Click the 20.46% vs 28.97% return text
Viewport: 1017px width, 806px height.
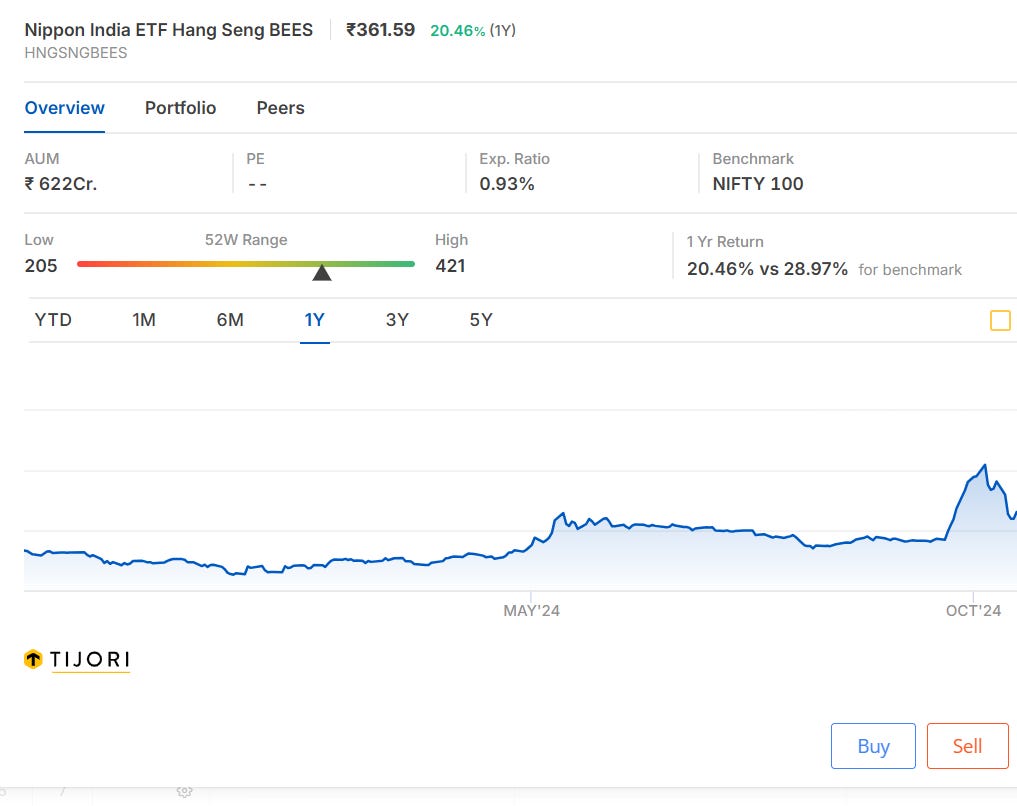tap(767, 269)
